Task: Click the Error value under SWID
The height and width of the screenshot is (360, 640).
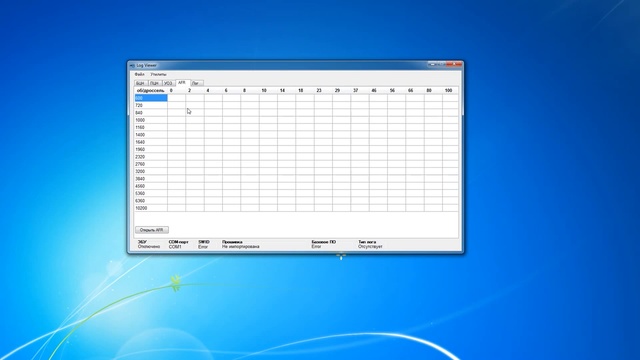Action: point(203,247)
